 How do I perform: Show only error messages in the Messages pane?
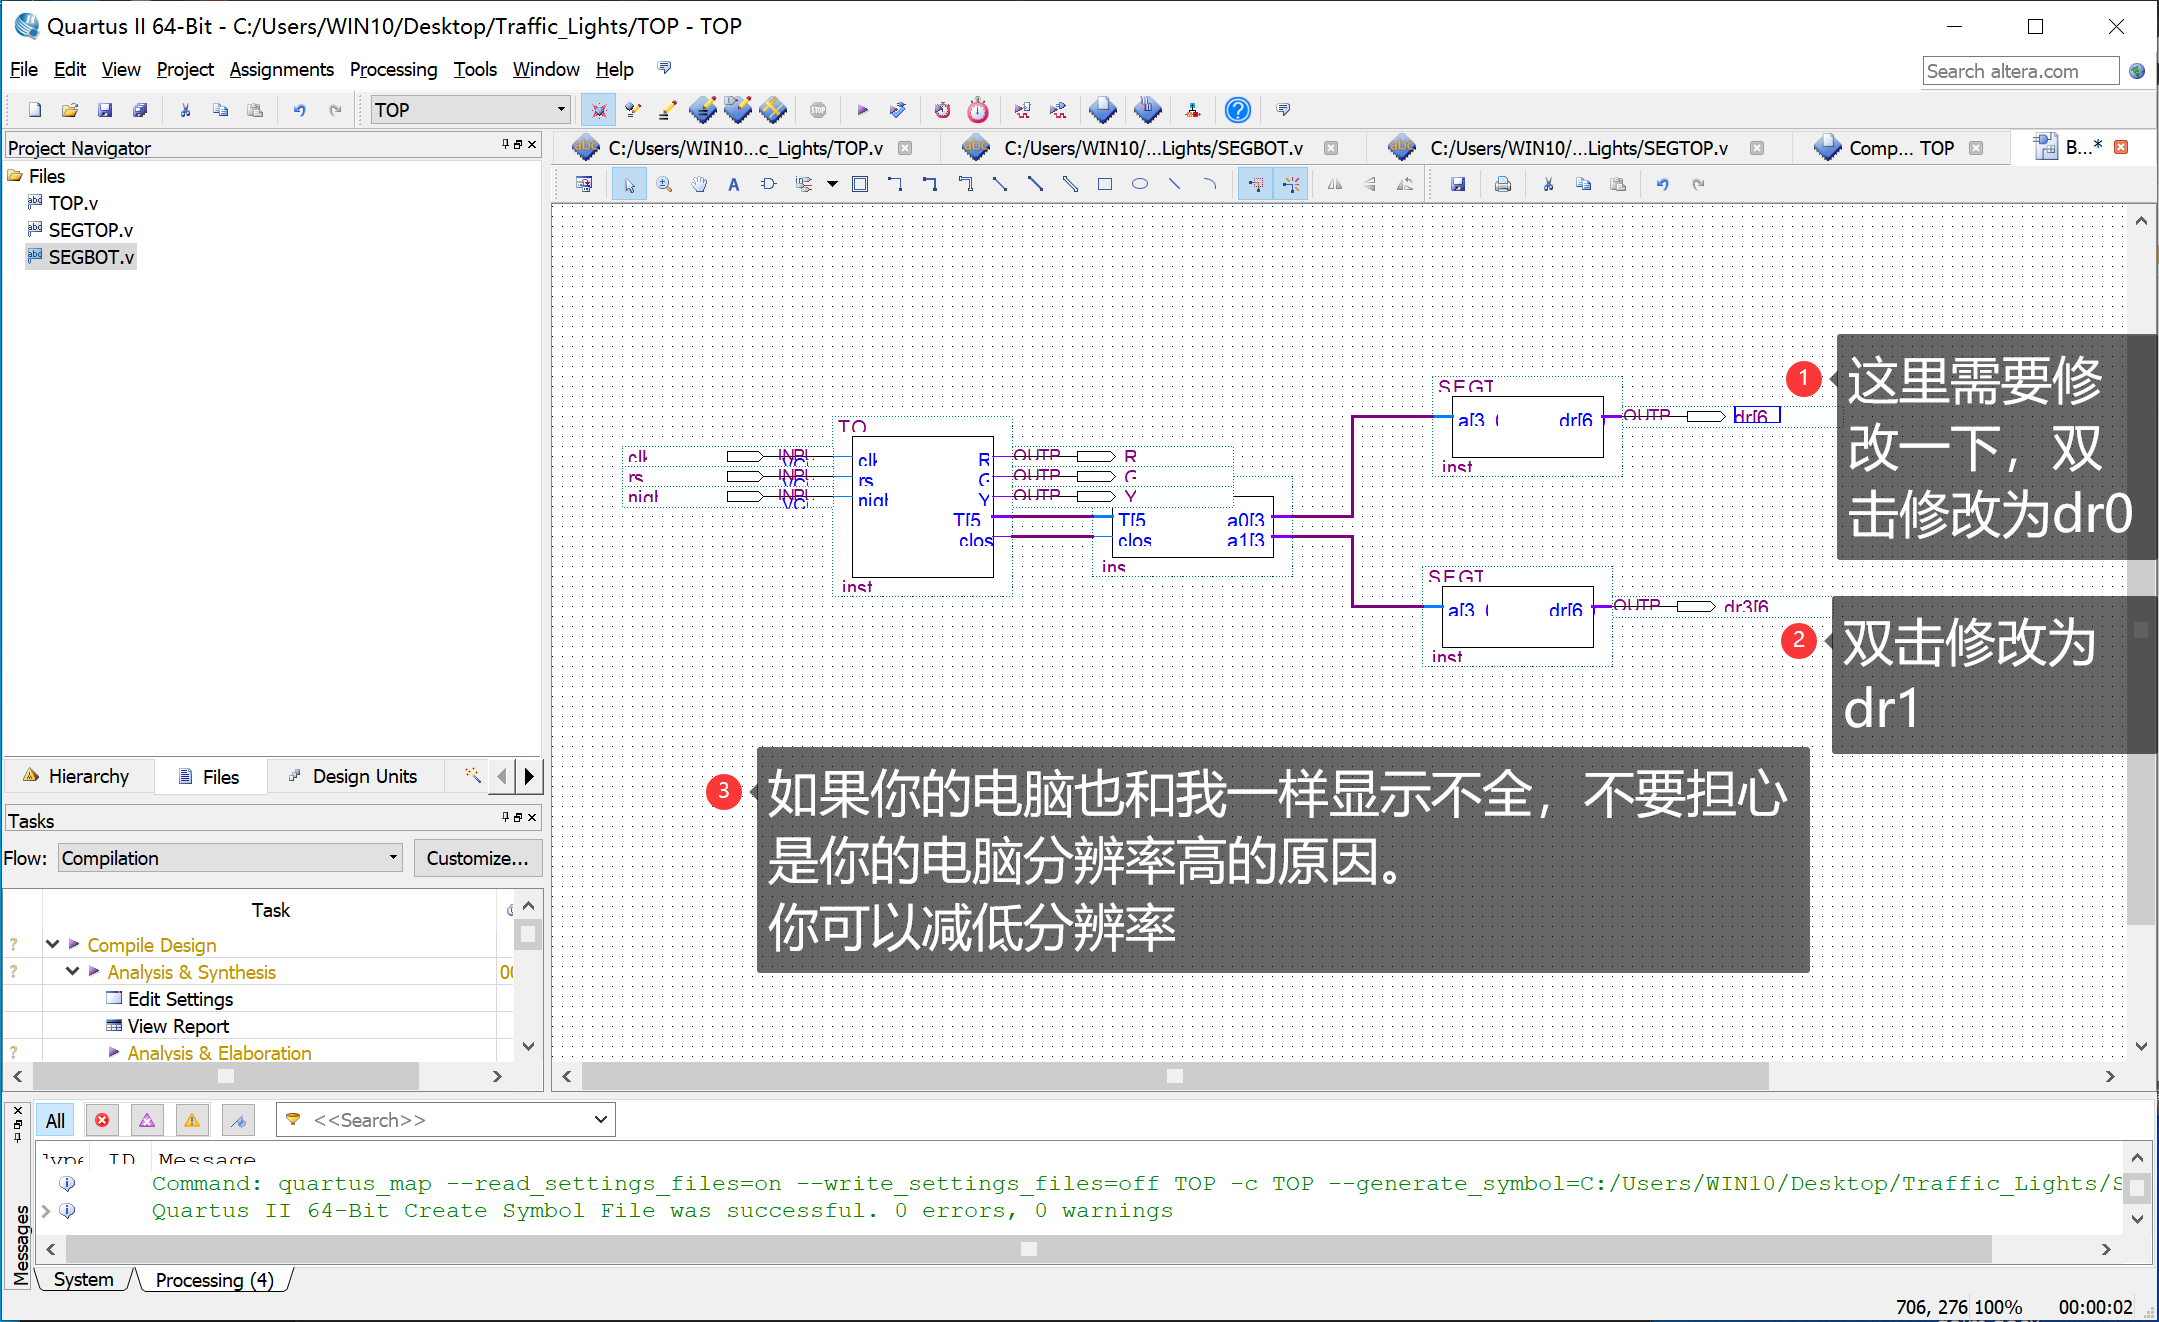point(102,1119)
